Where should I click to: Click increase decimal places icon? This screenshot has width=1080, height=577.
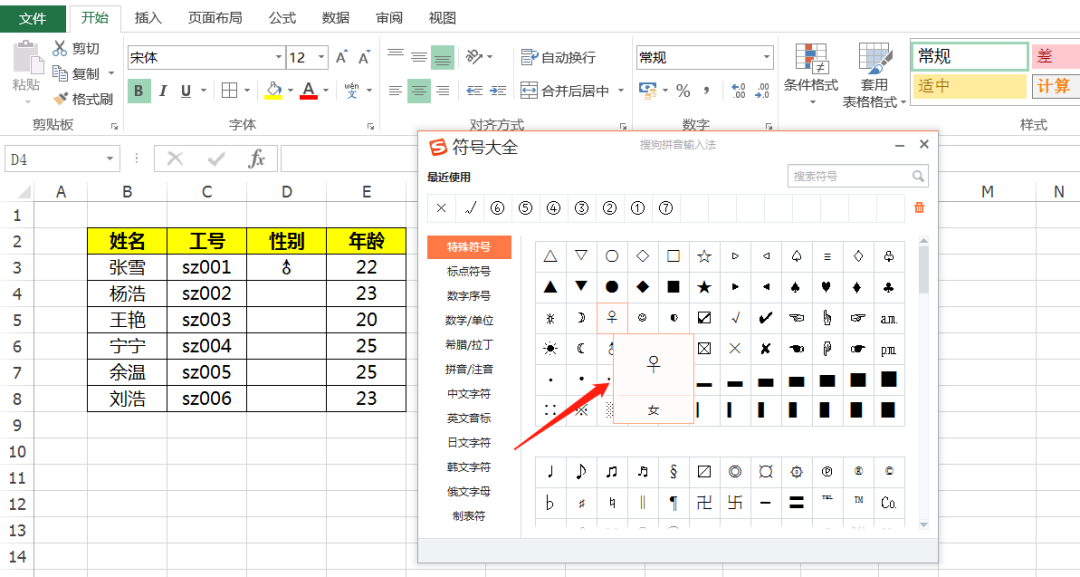(x=738, y=90)
